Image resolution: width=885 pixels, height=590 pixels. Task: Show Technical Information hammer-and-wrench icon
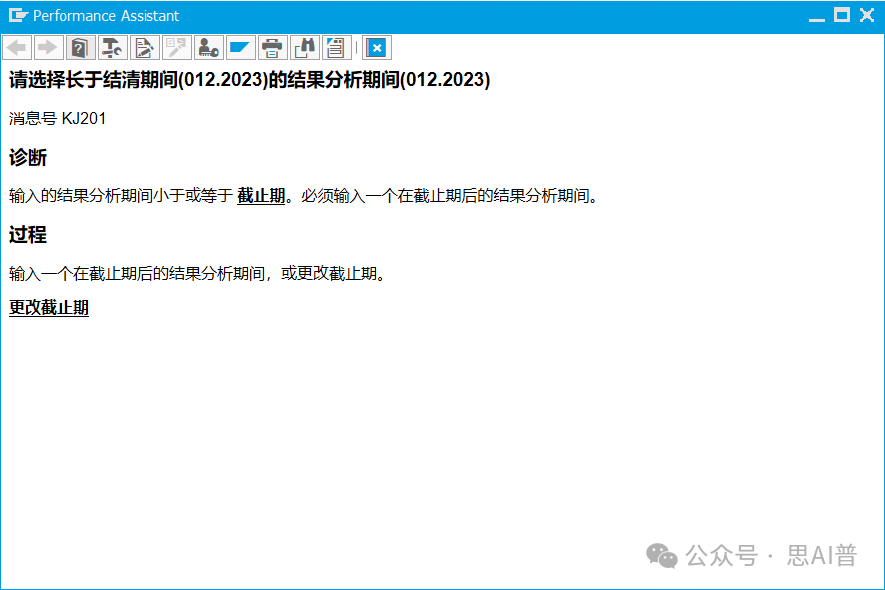pyautogui.click(x=112, y=47)
